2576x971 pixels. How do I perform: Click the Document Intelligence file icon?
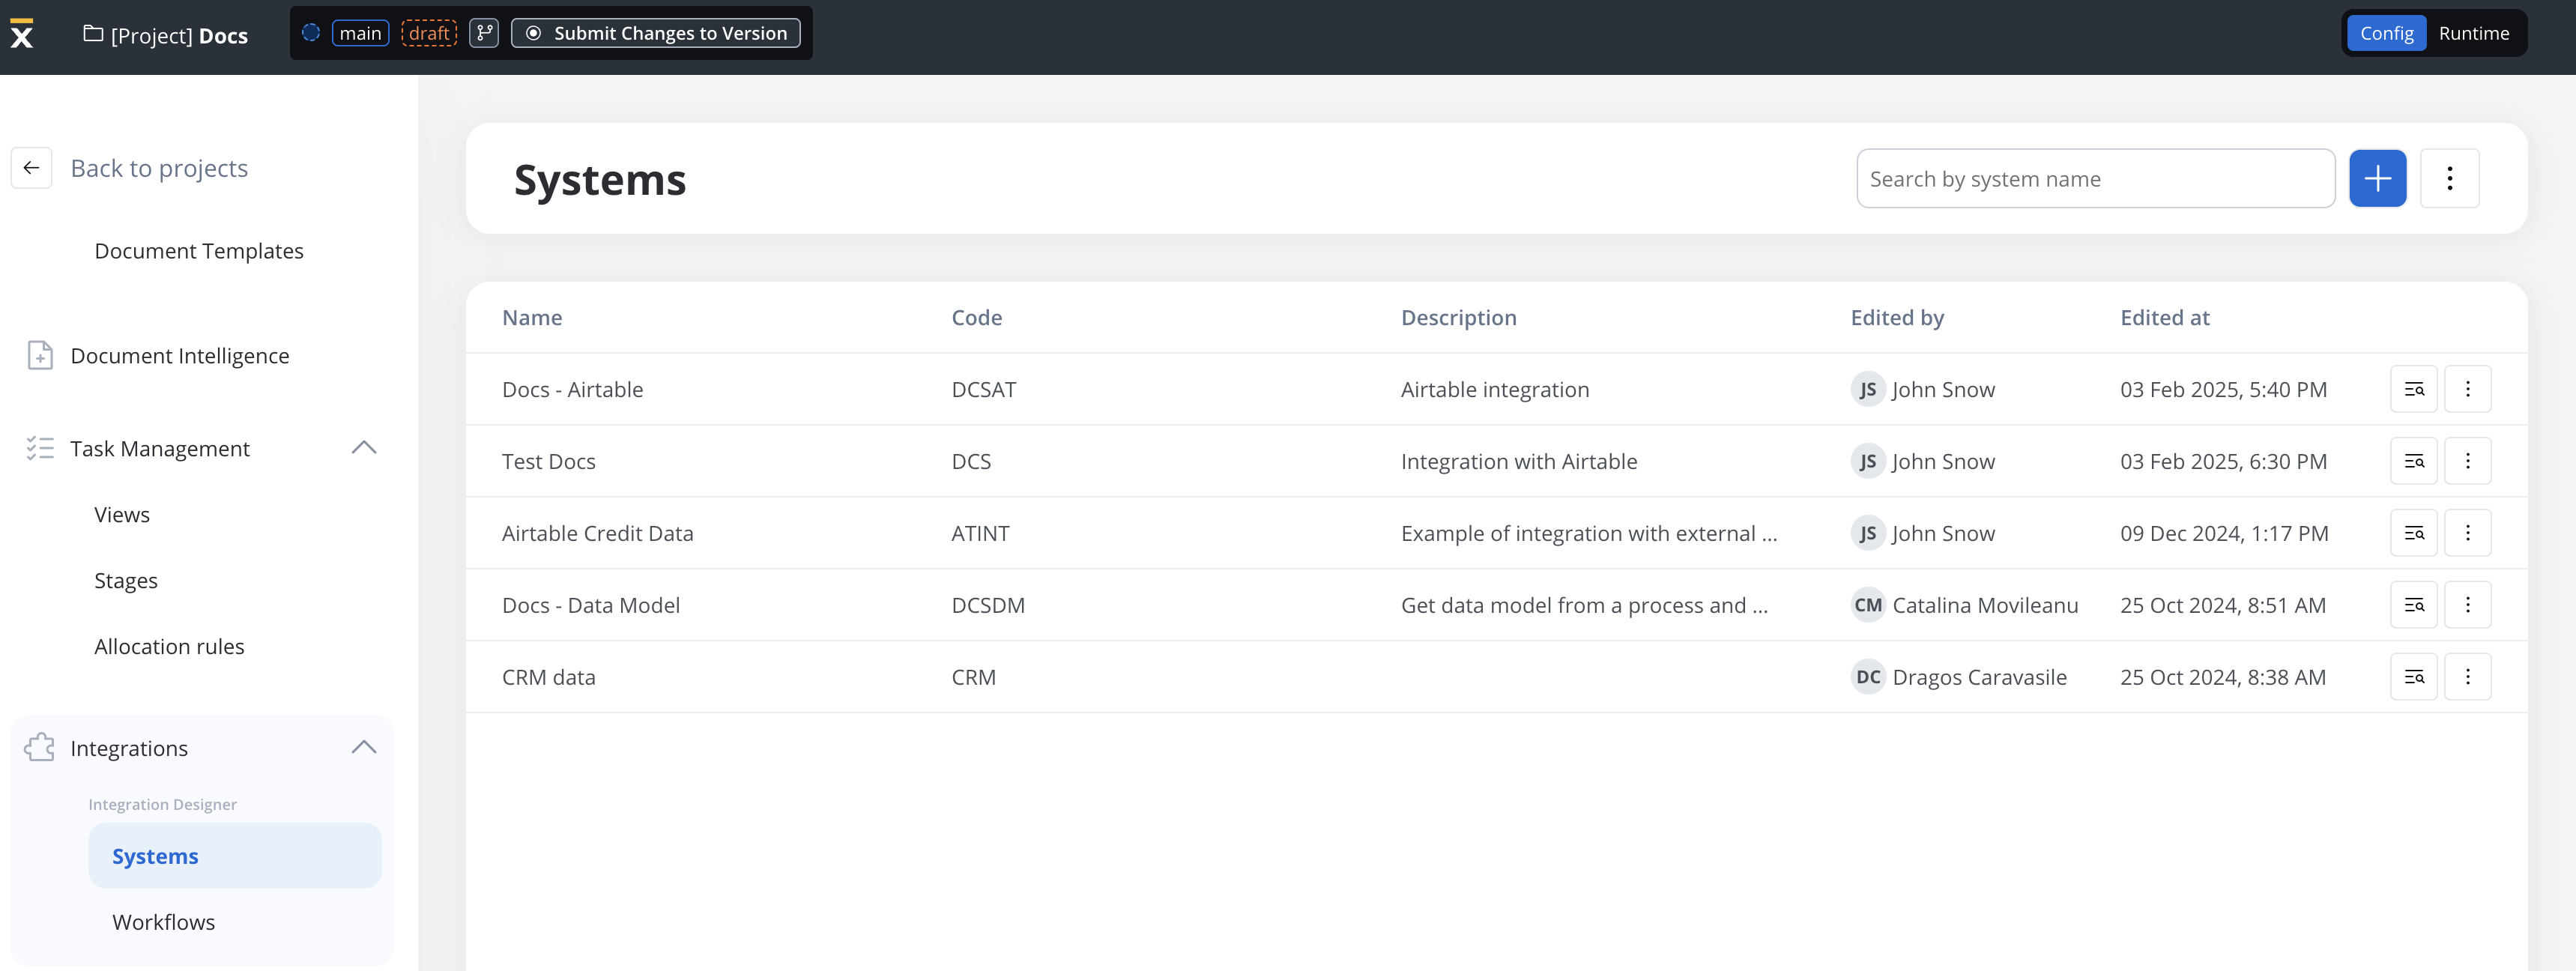[40, 355]
